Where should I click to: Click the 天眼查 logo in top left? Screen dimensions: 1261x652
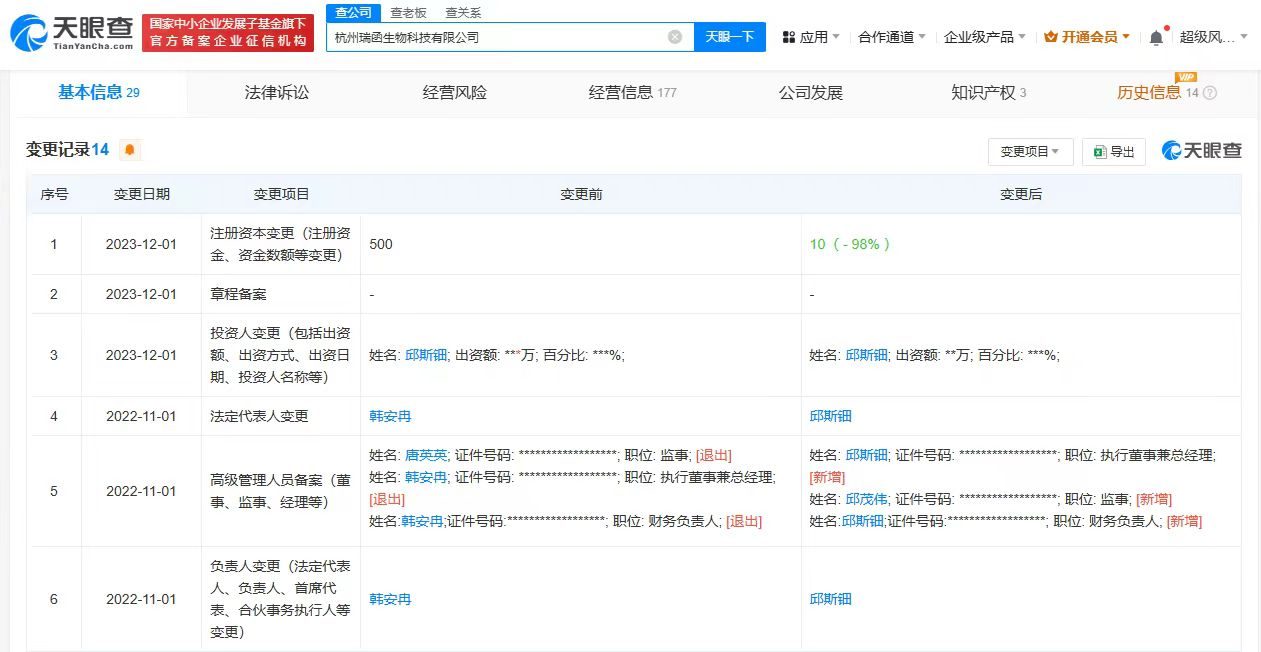pos(65,33)
